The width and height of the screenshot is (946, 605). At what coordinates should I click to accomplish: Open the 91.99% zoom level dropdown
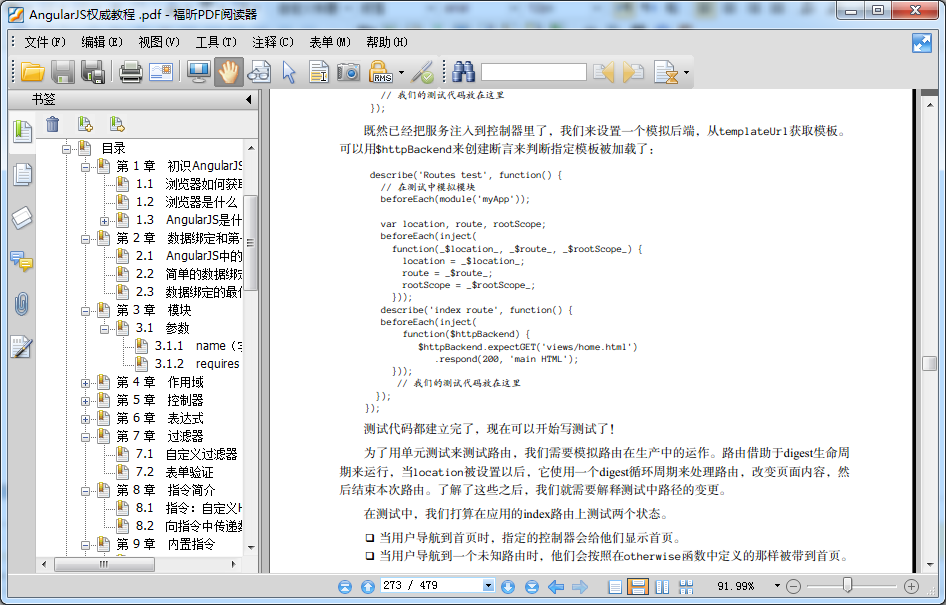coord(777,585)
